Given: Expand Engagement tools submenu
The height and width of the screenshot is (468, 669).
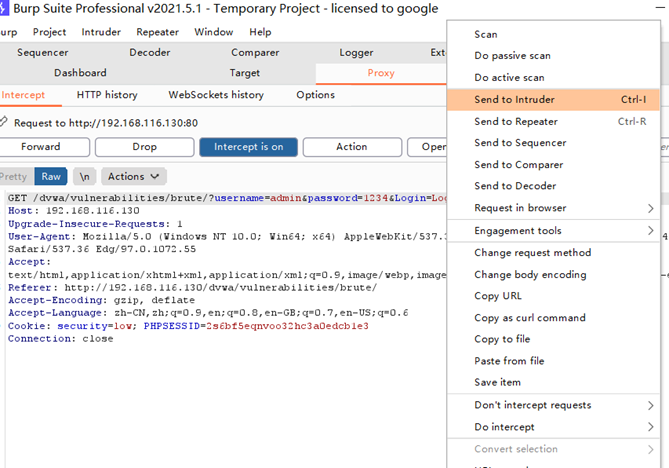Looking at the screenshot, I should (x=553, y=231).
